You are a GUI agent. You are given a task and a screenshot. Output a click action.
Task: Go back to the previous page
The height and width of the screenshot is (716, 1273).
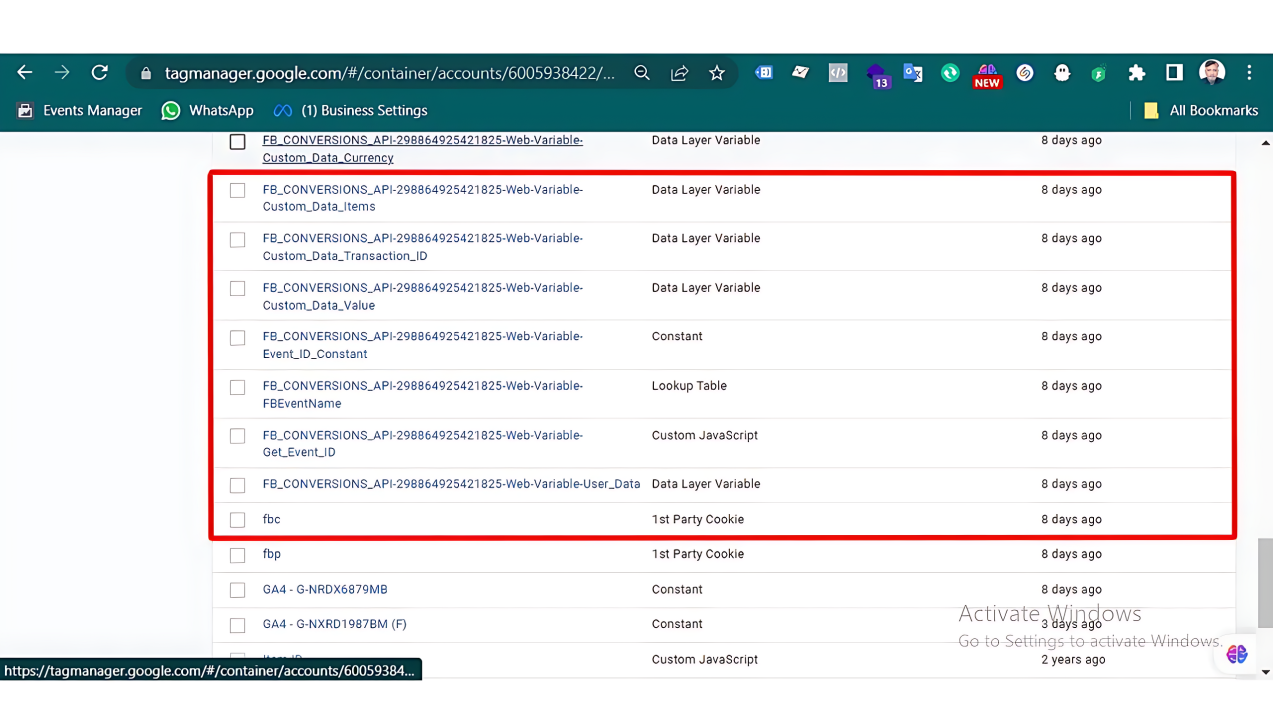point(25,73)
